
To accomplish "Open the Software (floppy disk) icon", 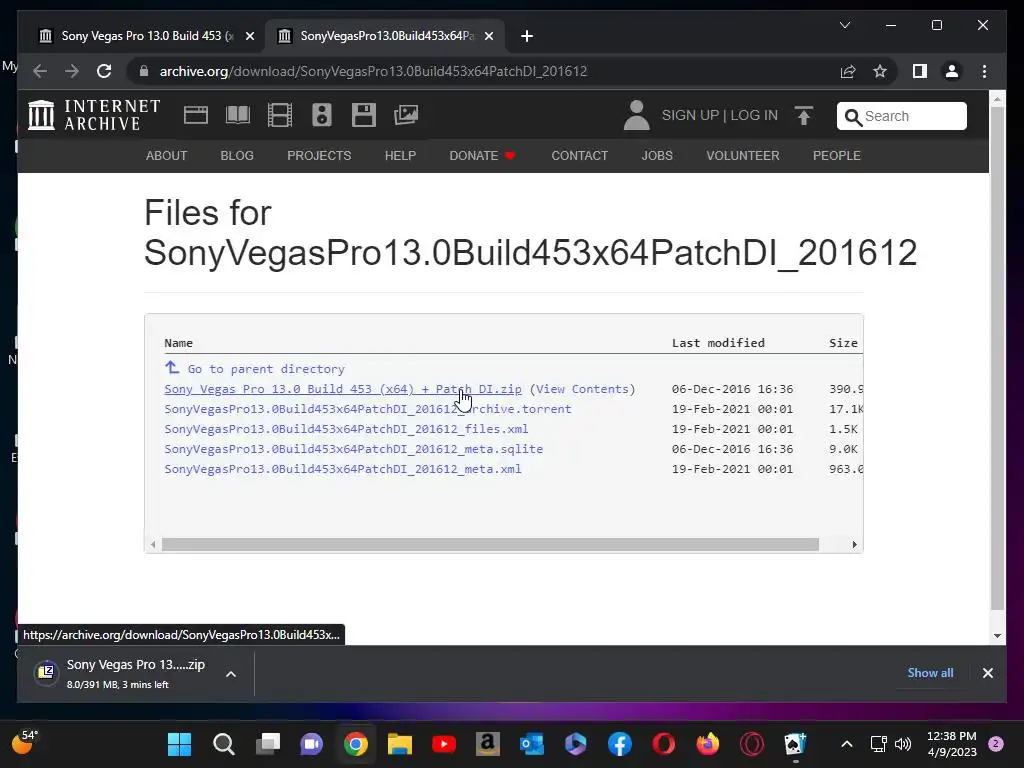I will [x=364, y=115].
